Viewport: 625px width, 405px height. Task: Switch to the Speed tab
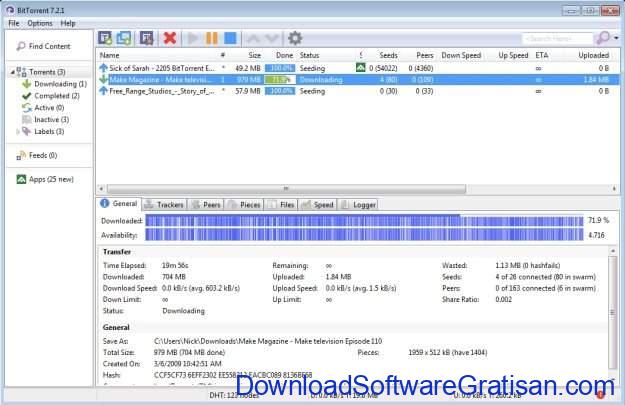pyautogui.click(x=318, y=205)
